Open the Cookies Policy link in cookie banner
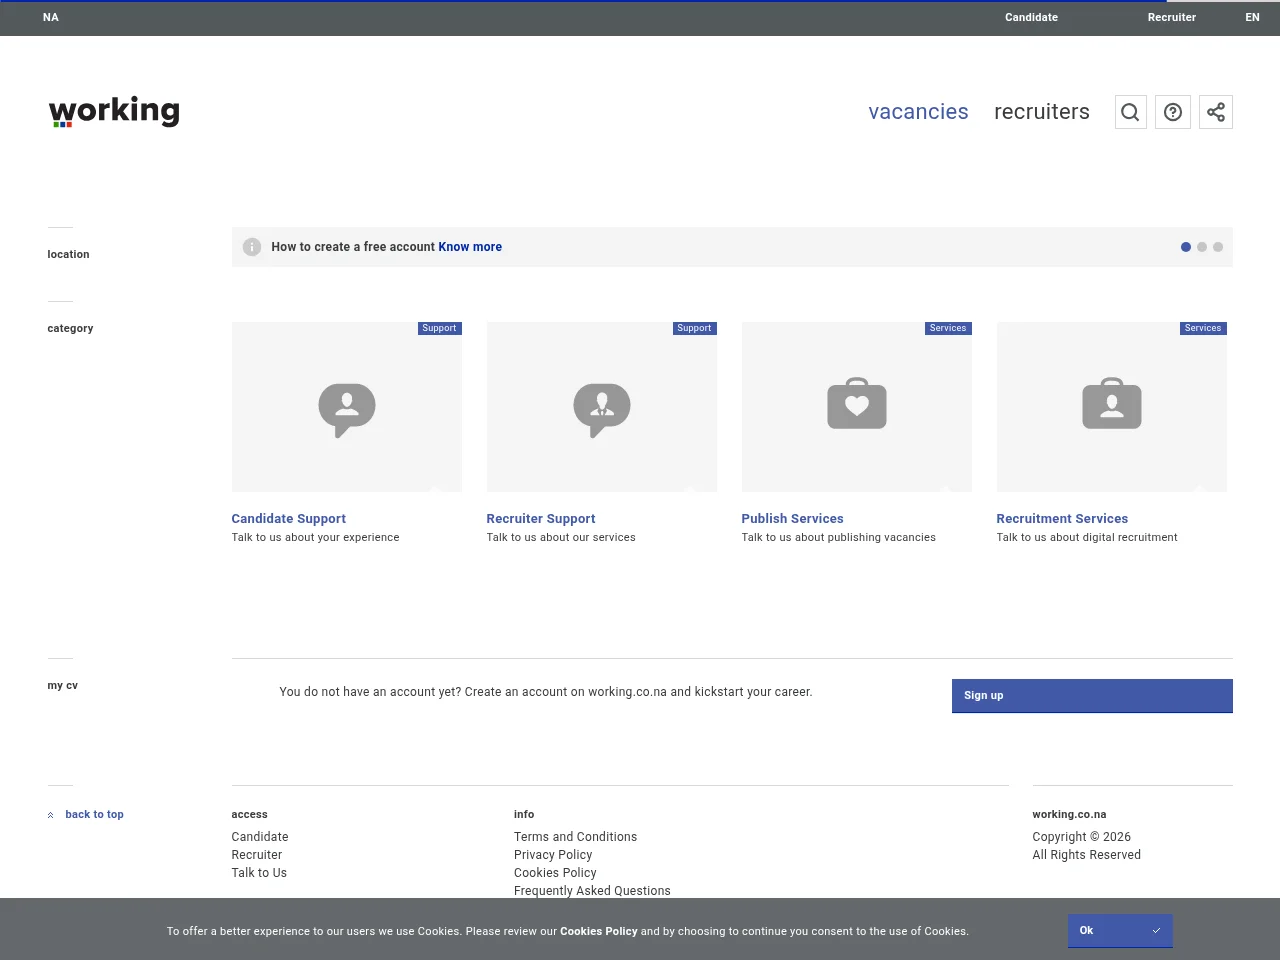The image size is (1280, 960). coord(599,931)
